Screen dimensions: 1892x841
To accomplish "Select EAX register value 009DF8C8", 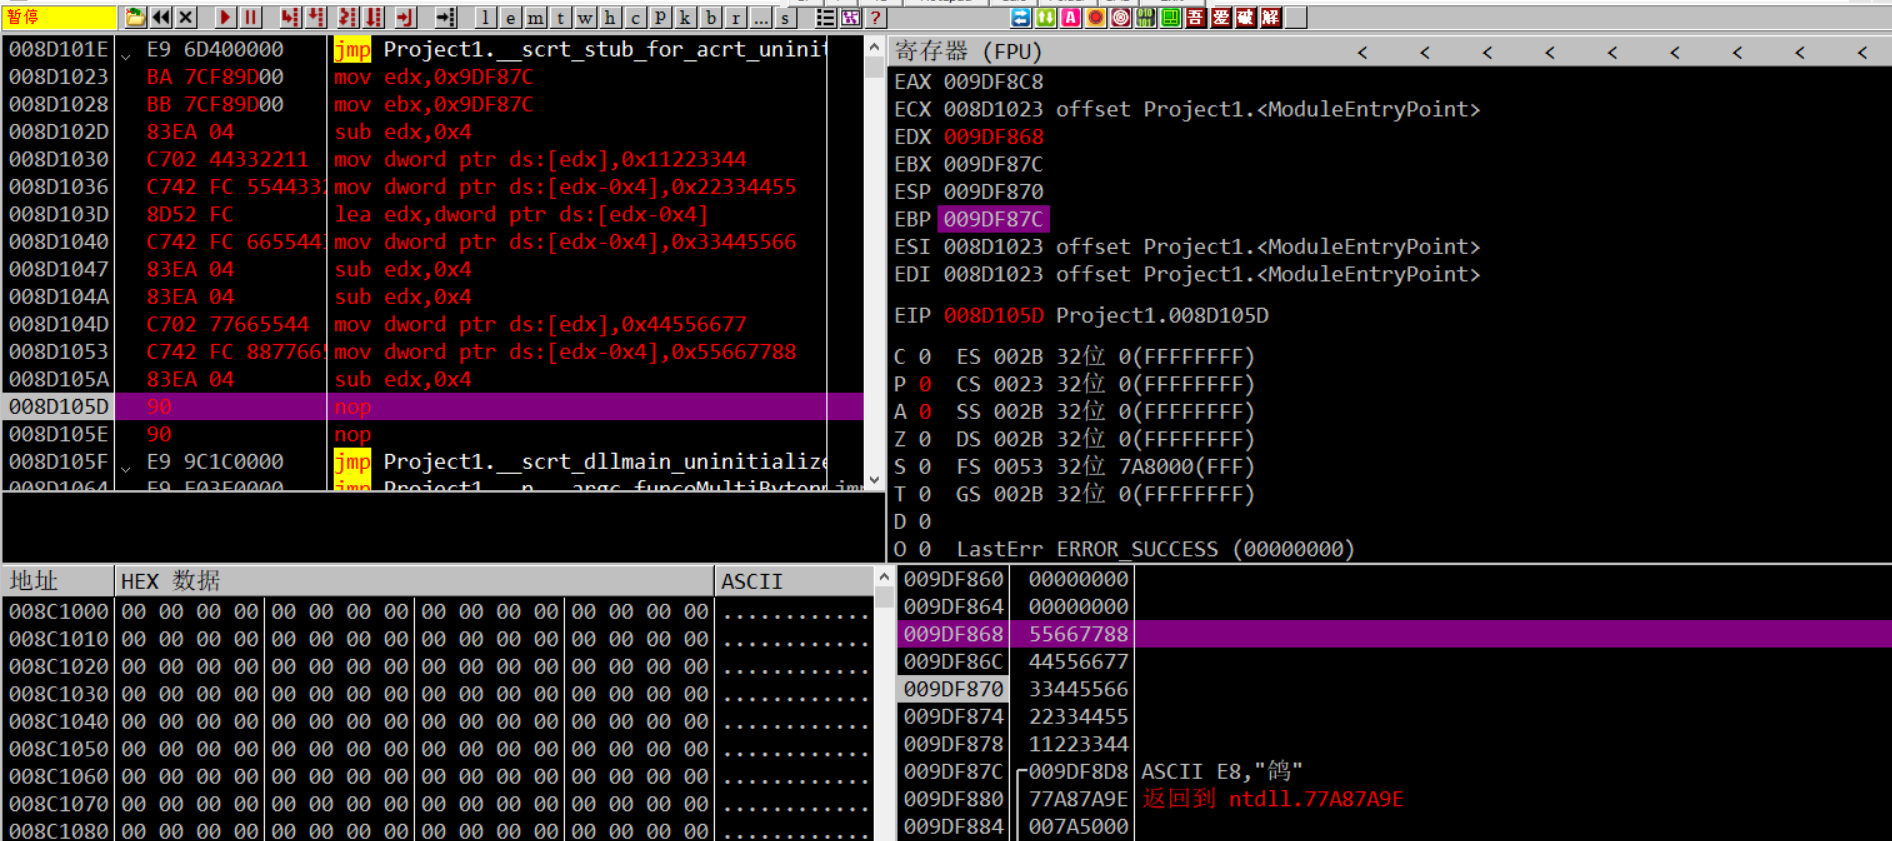I will (x=993, y=82).
